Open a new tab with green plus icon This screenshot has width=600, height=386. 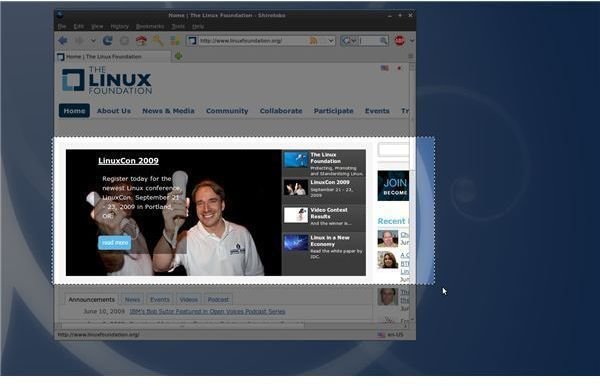178,56
